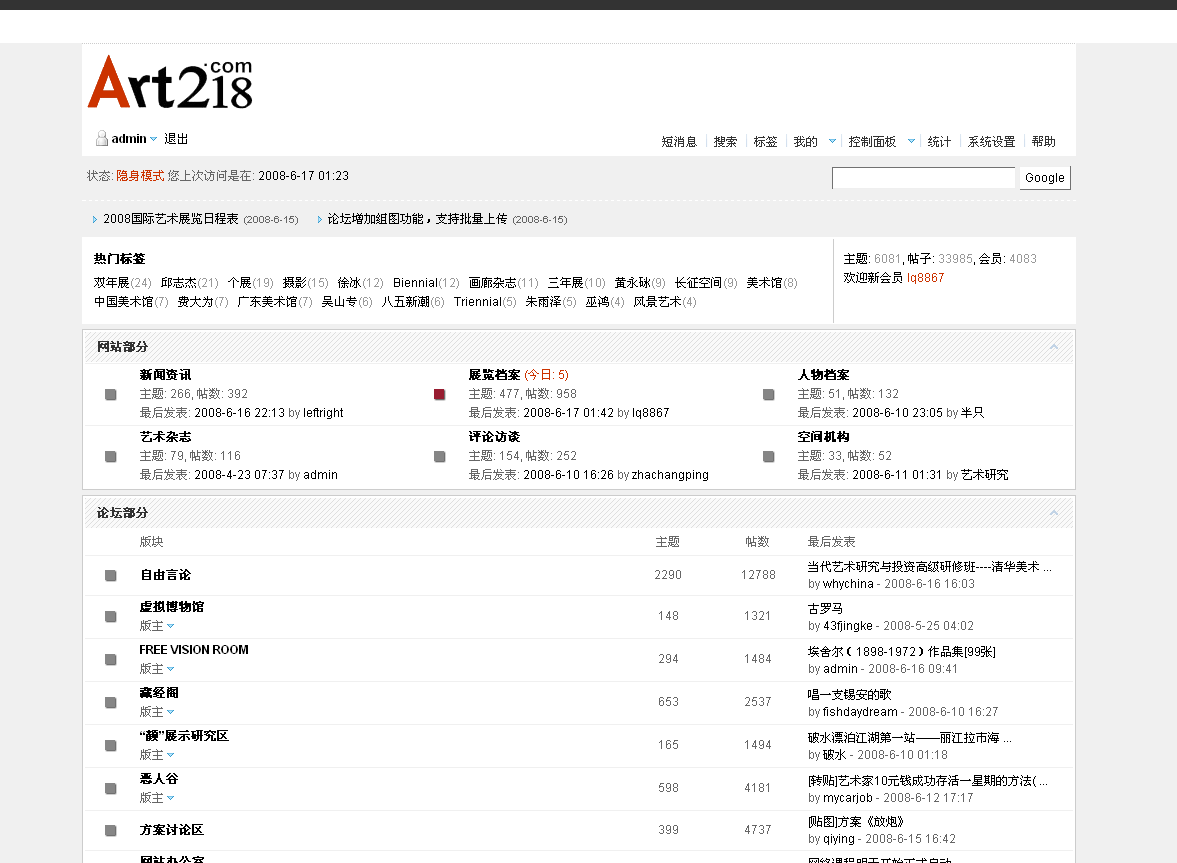The width and height of the screenshot is (1177, 863).
Task: Click the 双年展 hot tag
Action: click(x=111, y=283)
